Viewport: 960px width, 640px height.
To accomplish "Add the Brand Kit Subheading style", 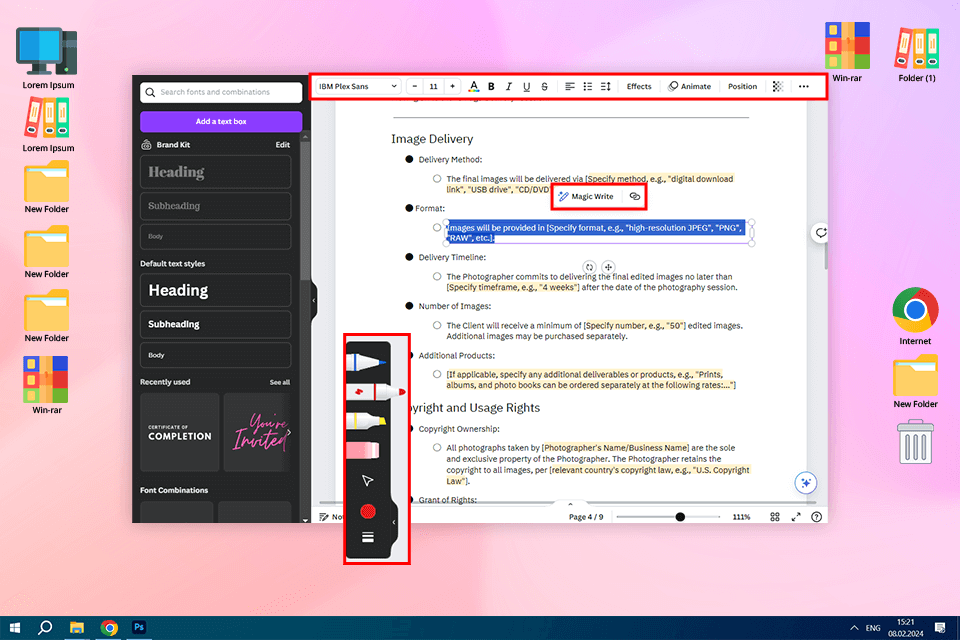I will tap(216, 206).
